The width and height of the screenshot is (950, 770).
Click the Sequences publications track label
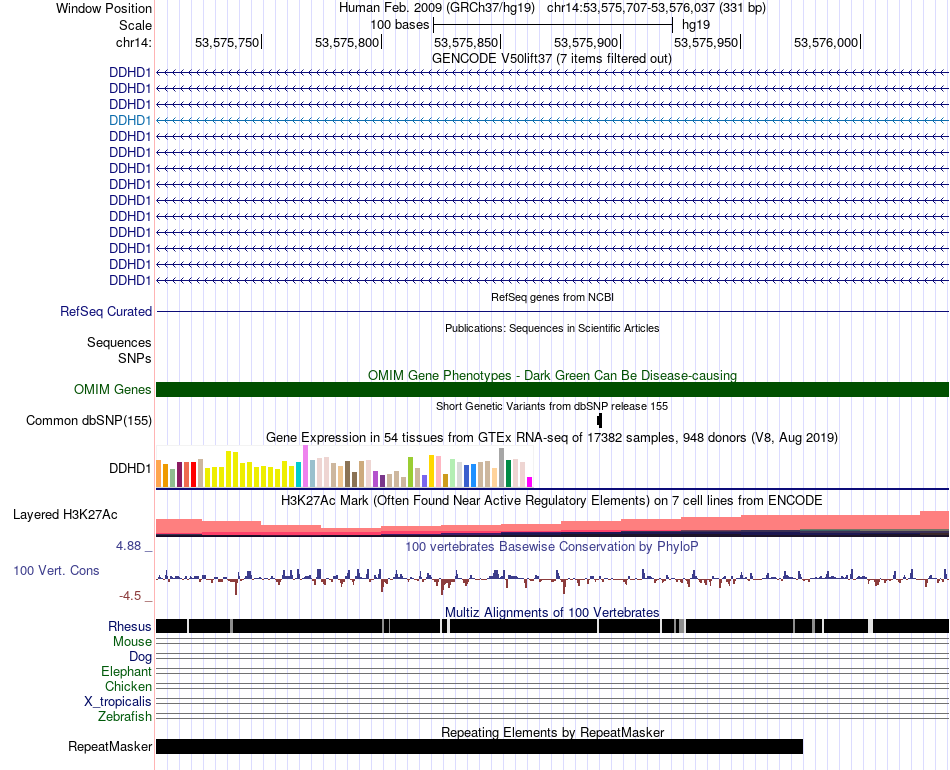(119, 342)
